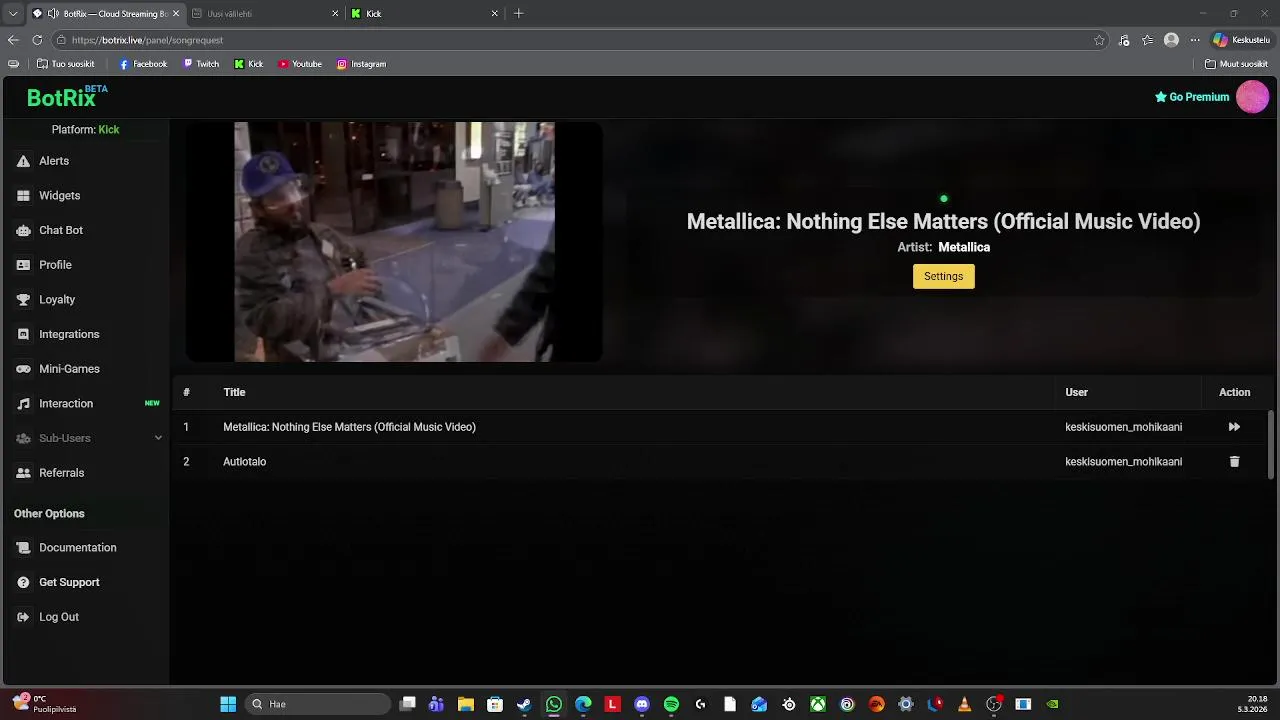The height and width of the screenshot is (720, 1280).
Task: Open a new browser tab
Action: coord(518,14)
